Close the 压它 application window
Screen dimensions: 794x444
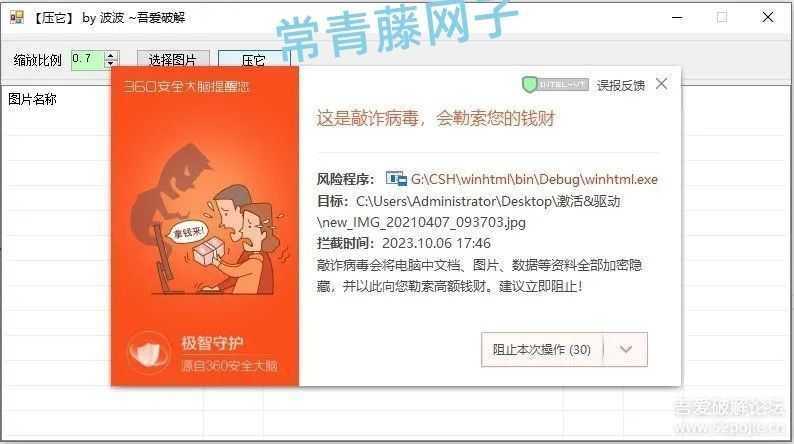pos(768,17)
